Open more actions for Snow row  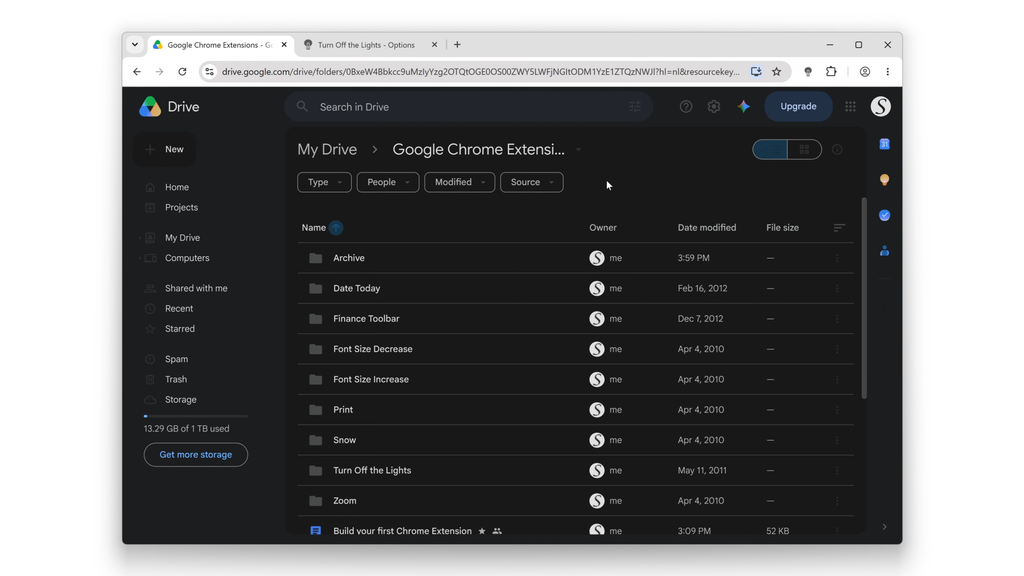click(837, 440)
